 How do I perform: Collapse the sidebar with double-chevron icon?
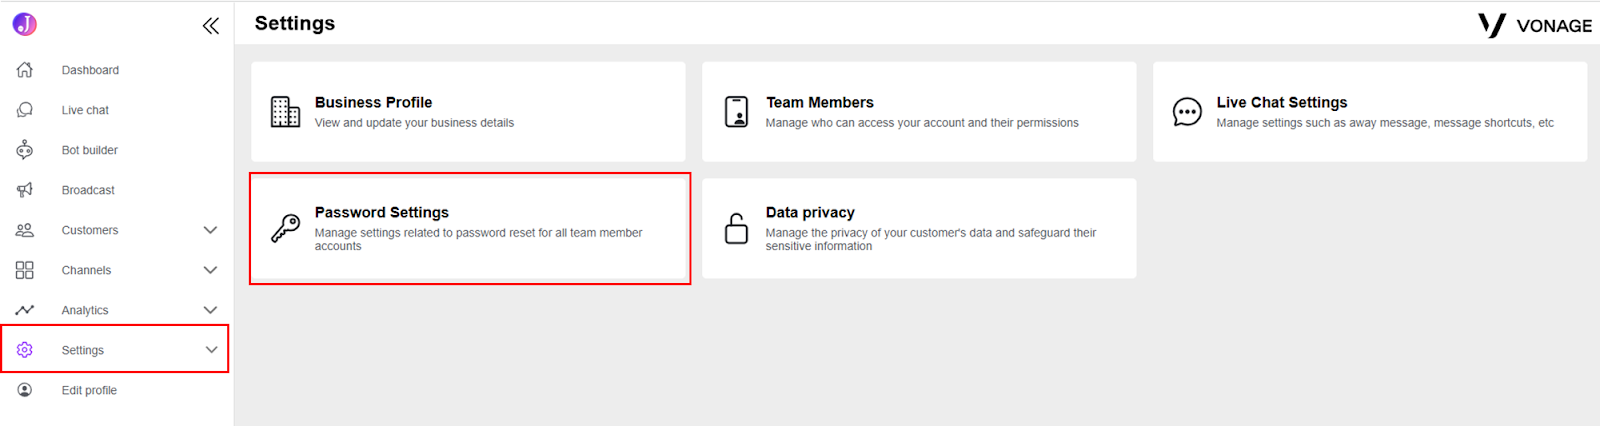pyautogui.click(x=210, y=26)
